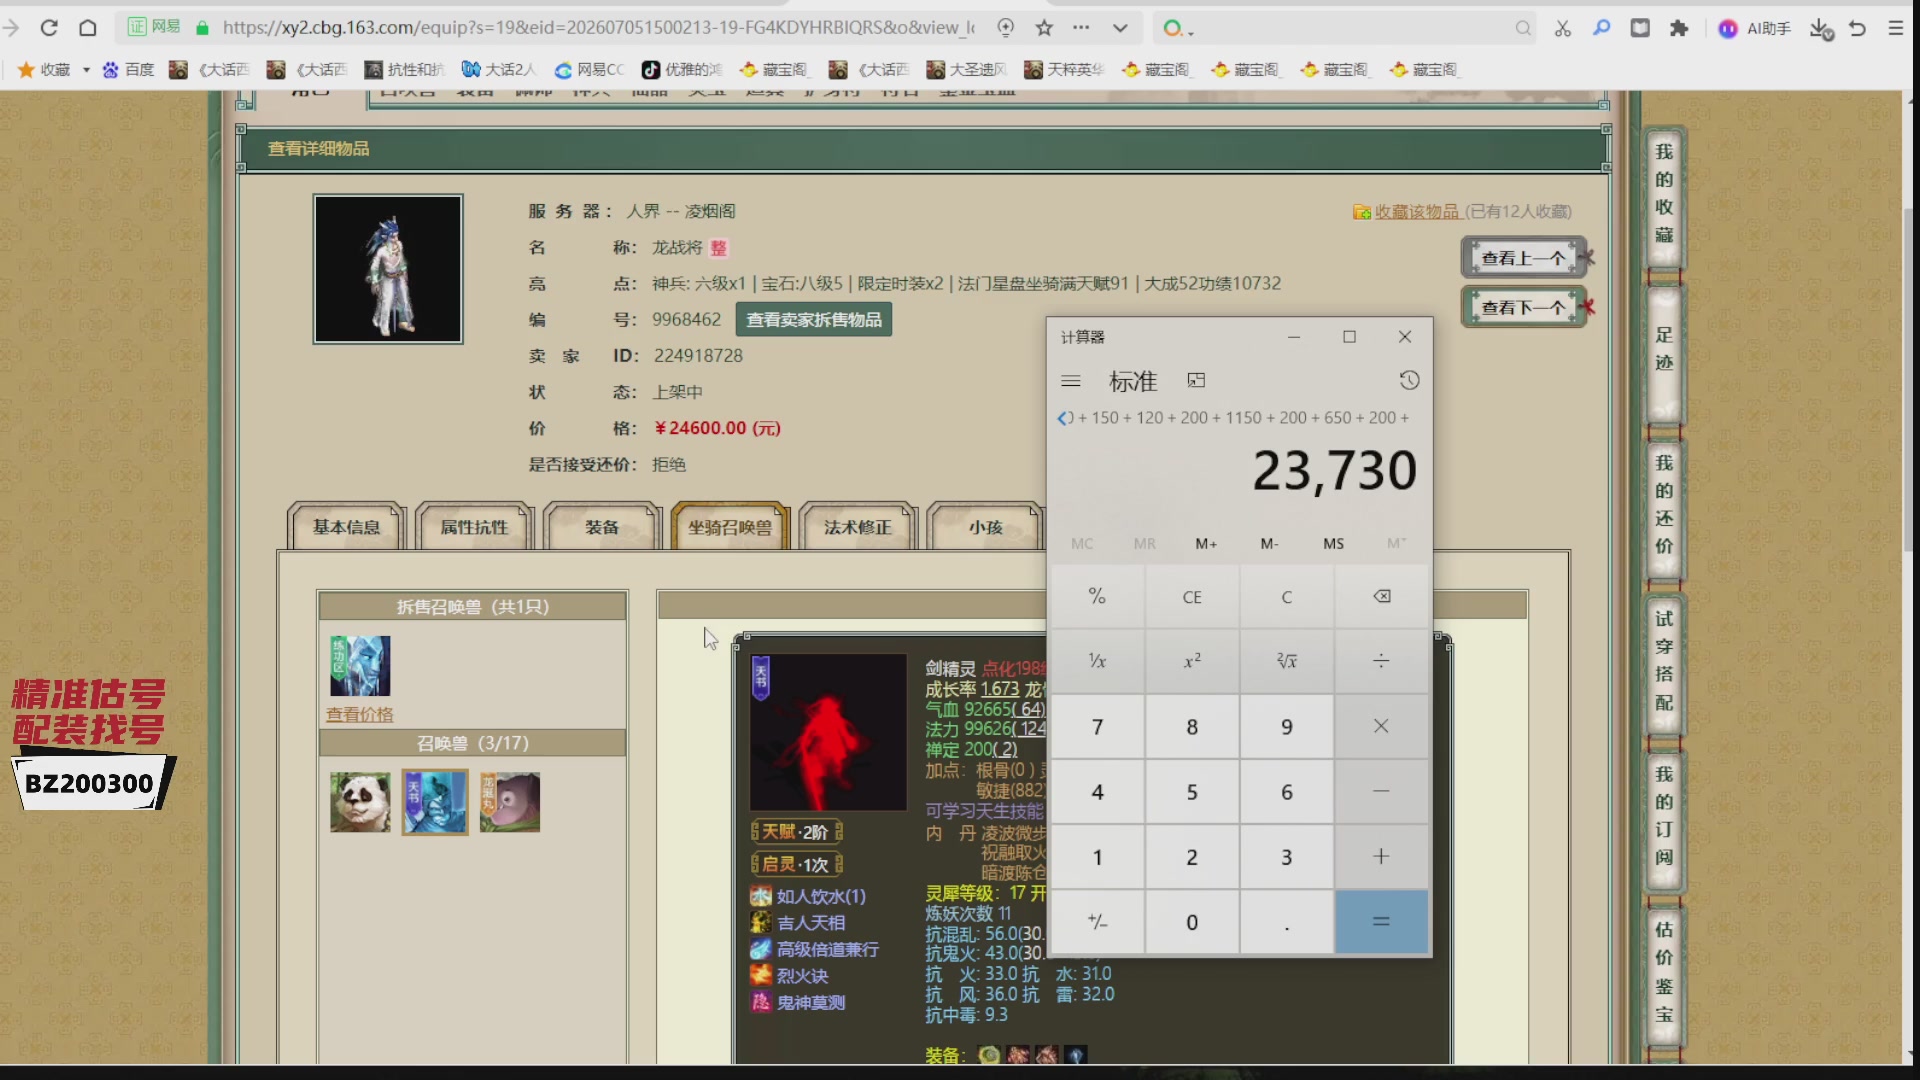Switch to the 装备 tab
1920x1080 pixels.
[602, 527]
